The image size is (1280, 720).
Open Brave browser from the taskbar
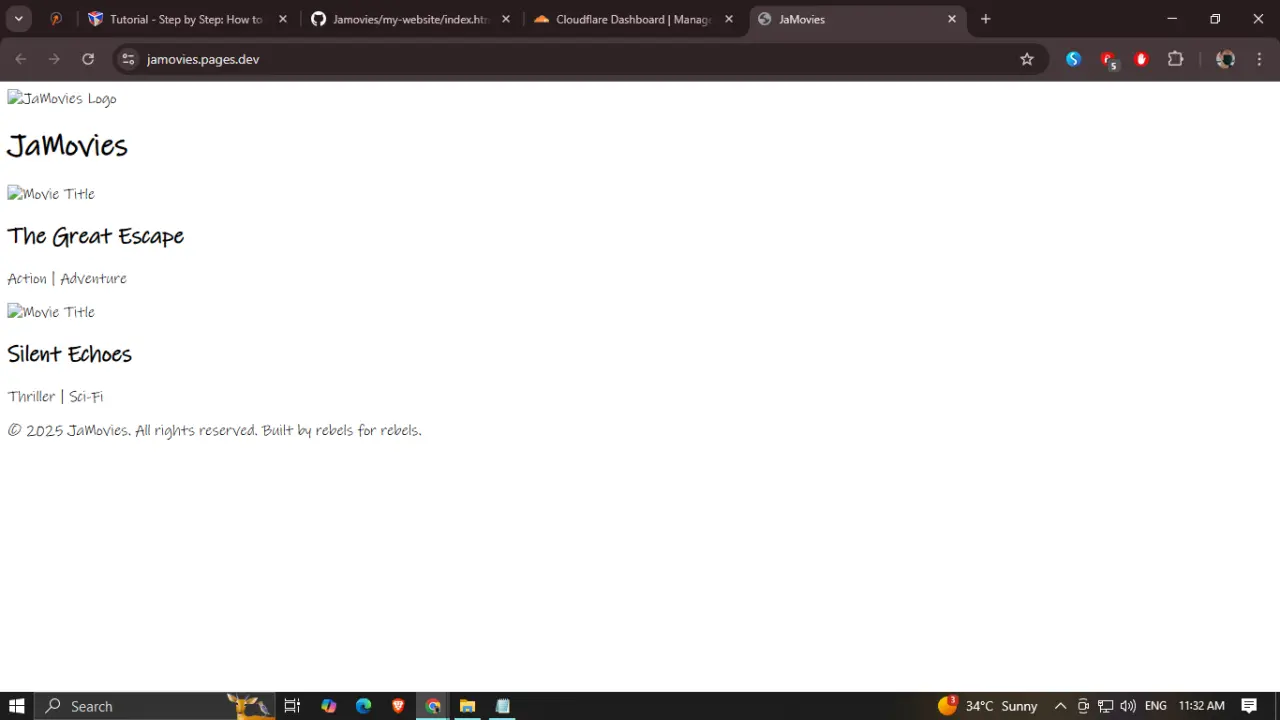[x=398, y=706]
